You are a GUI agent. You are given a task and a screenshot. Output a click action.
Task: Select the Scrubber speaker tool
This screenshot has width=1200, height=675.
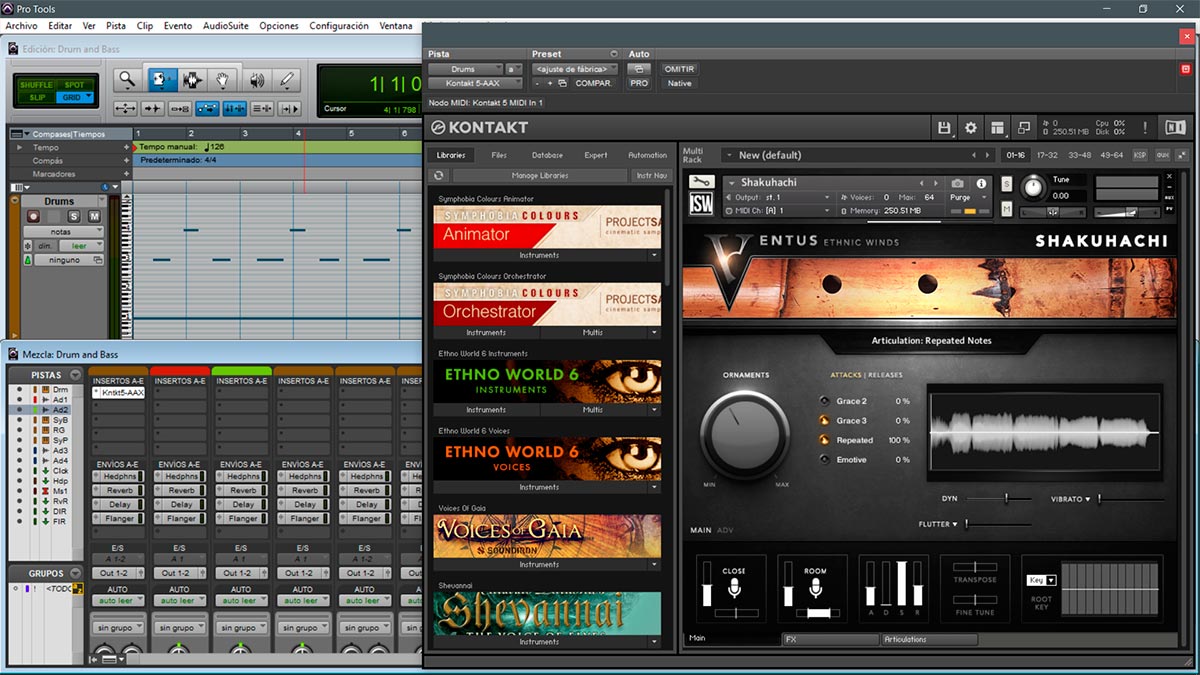256,80
